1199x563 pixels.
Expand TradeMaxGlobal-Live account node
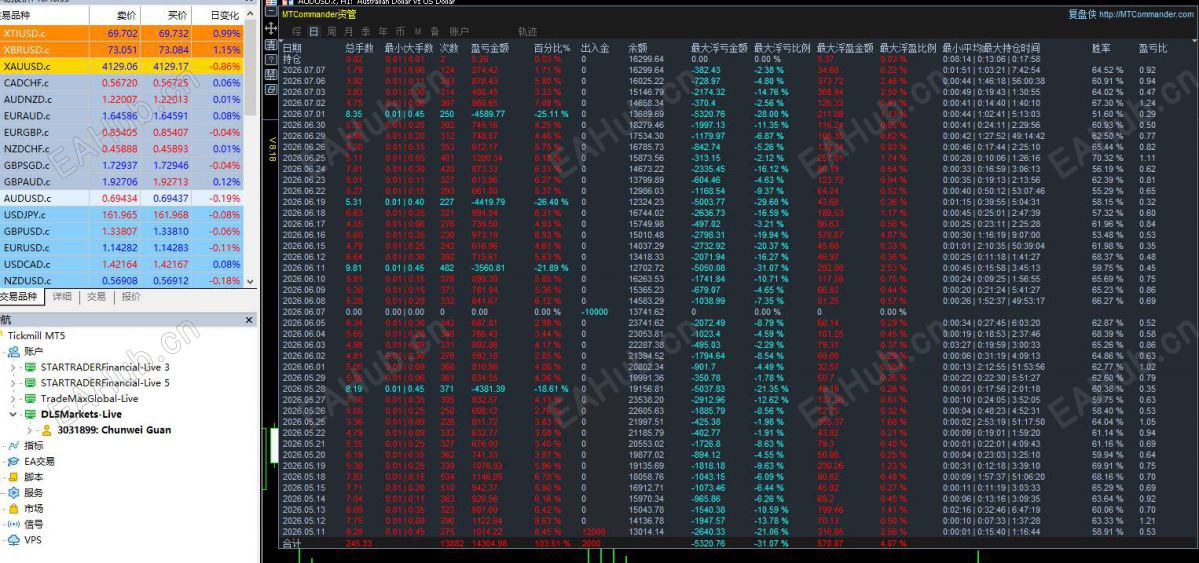click(x=13, y=399)
